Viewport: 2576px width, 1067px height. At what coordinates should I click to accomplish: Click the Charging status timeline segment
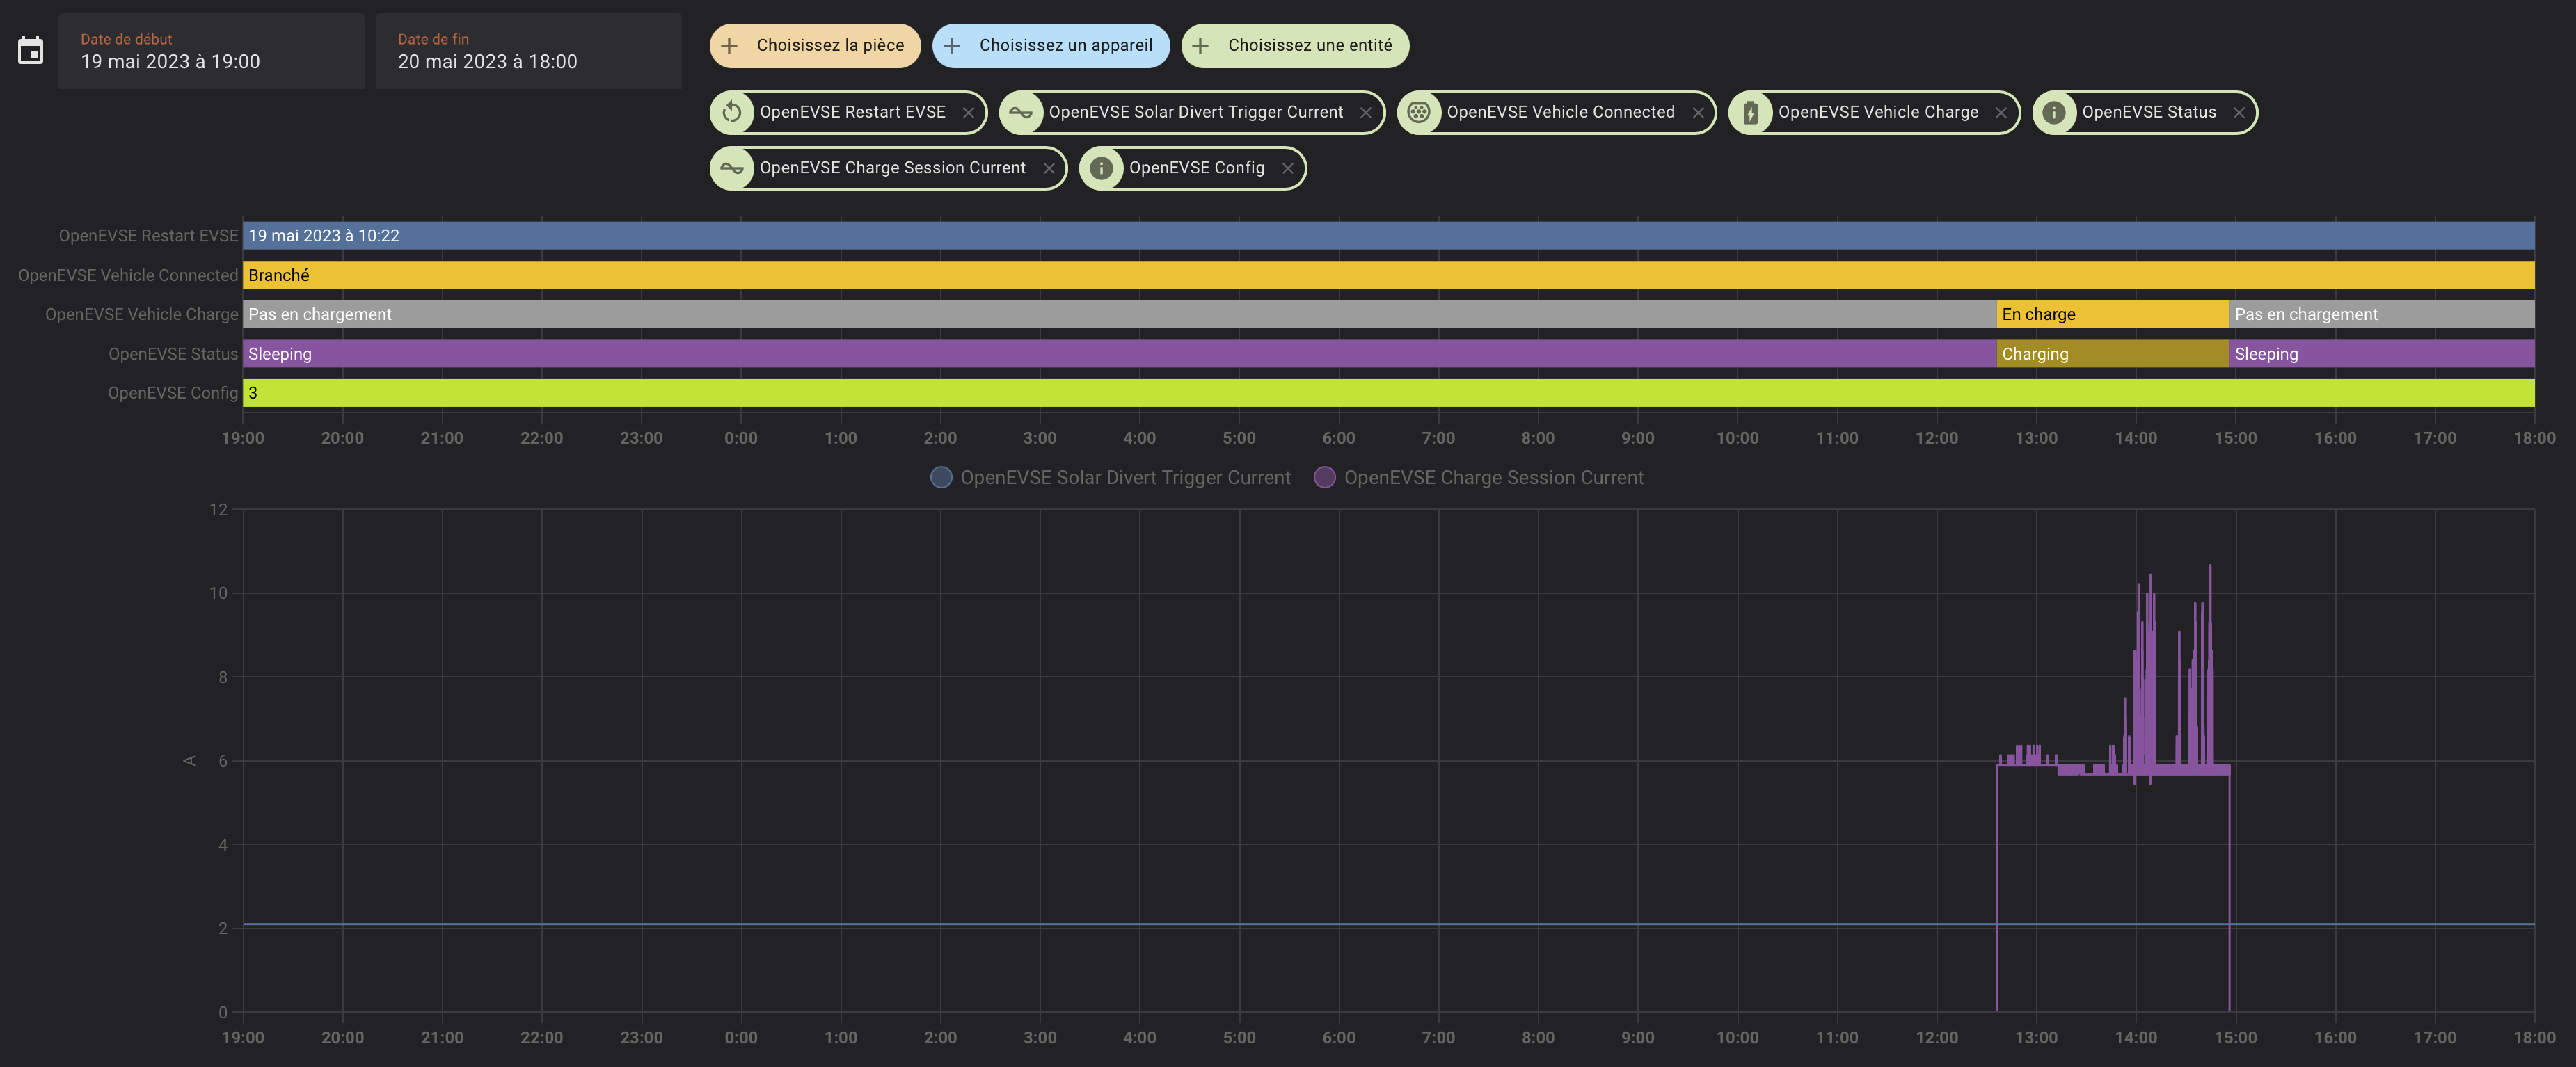[2112, 354]
